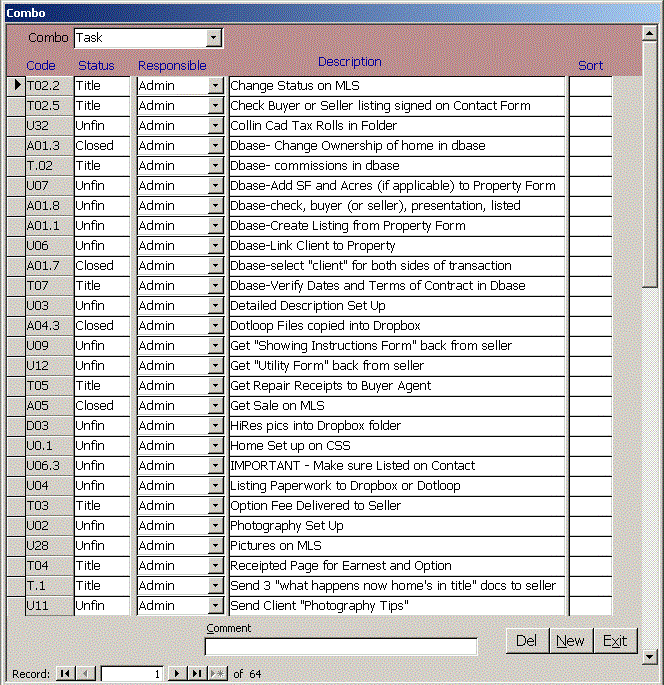The image size is (664, 685).
Task: Click description 'Listing Paperwork to Dropbox or Dotloop'
Action: [x=397, y=486]
